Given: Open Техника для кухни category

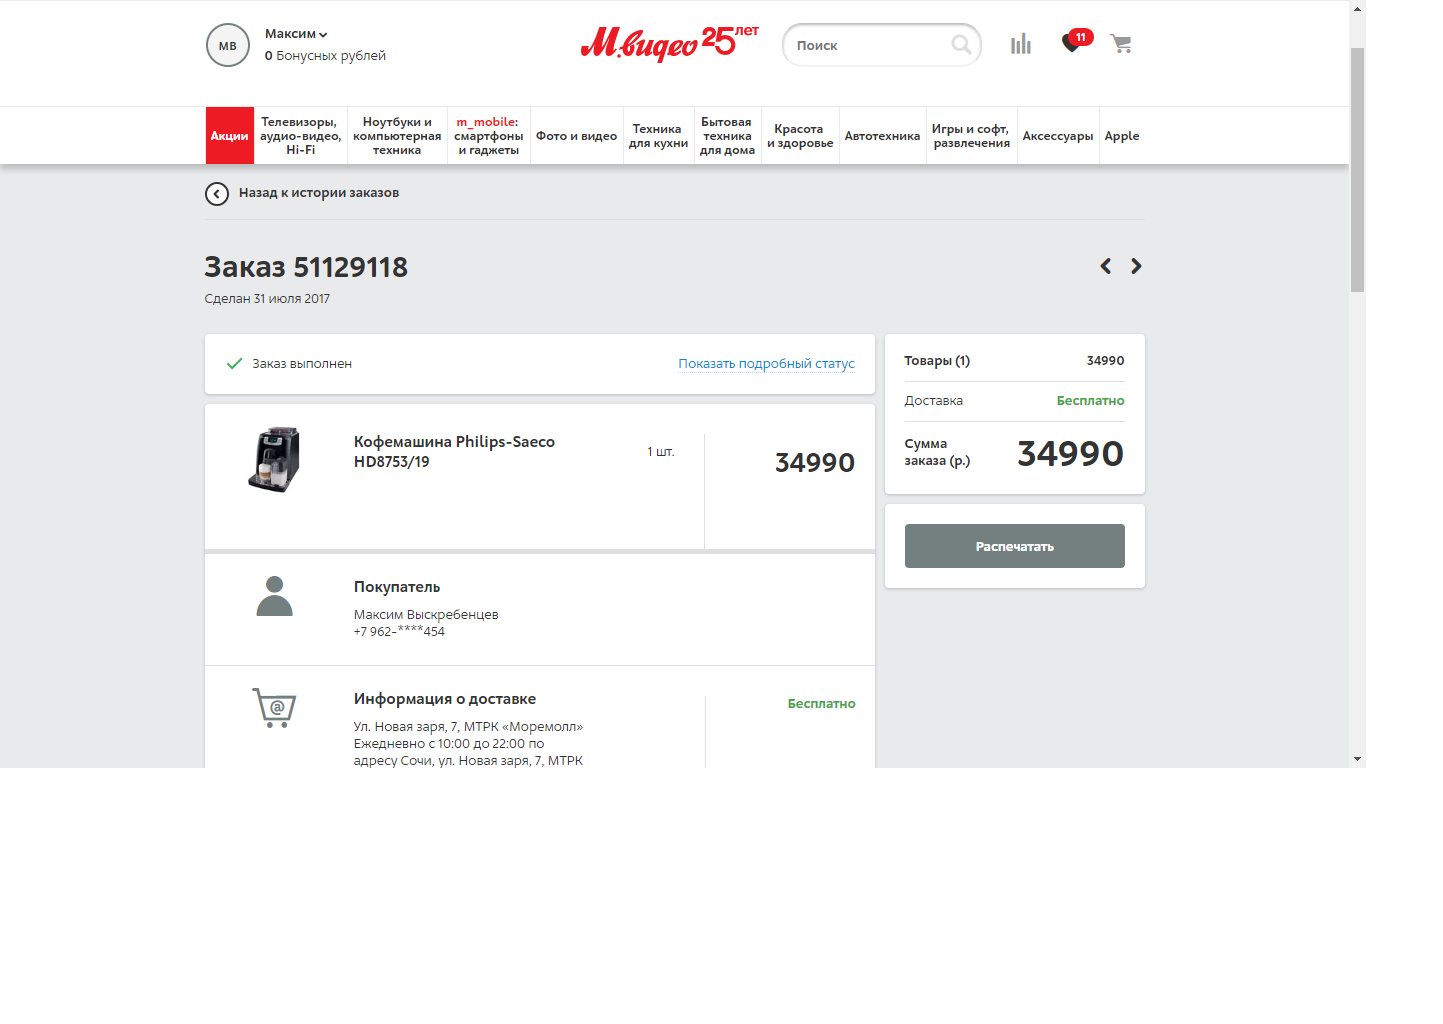Looking at the screenshot, I should tap(658, 136).
